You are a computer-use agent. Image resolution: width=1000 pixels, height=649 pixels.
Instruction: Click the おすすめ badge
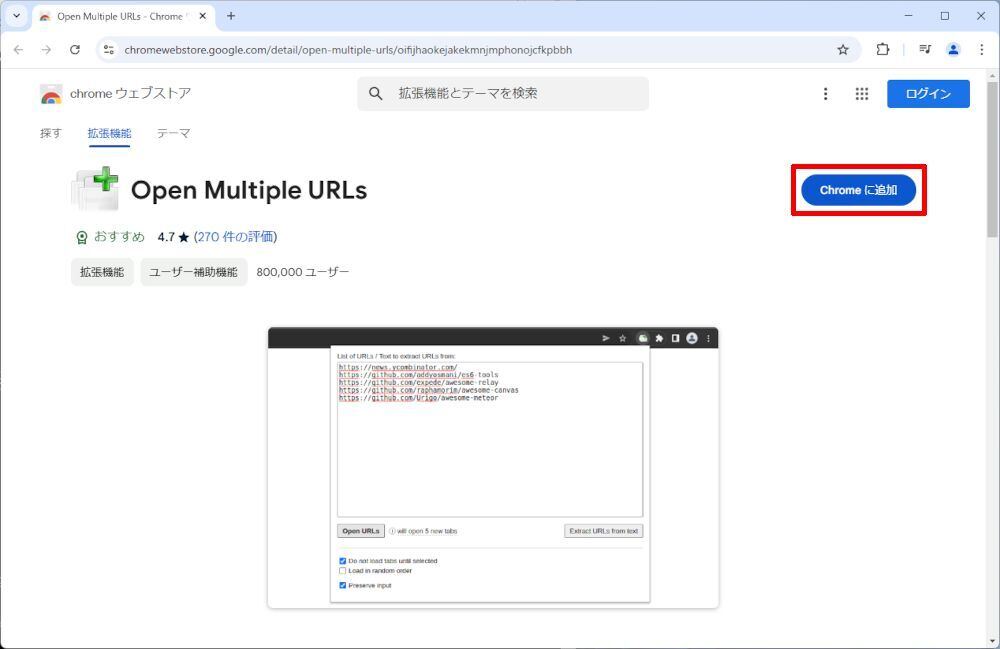[110, 237]
